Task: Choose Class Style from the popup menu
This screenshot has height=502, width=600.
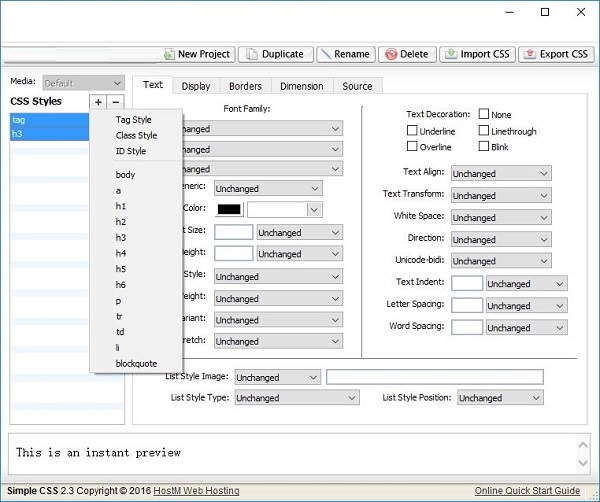Action: [x=136, y=135]
